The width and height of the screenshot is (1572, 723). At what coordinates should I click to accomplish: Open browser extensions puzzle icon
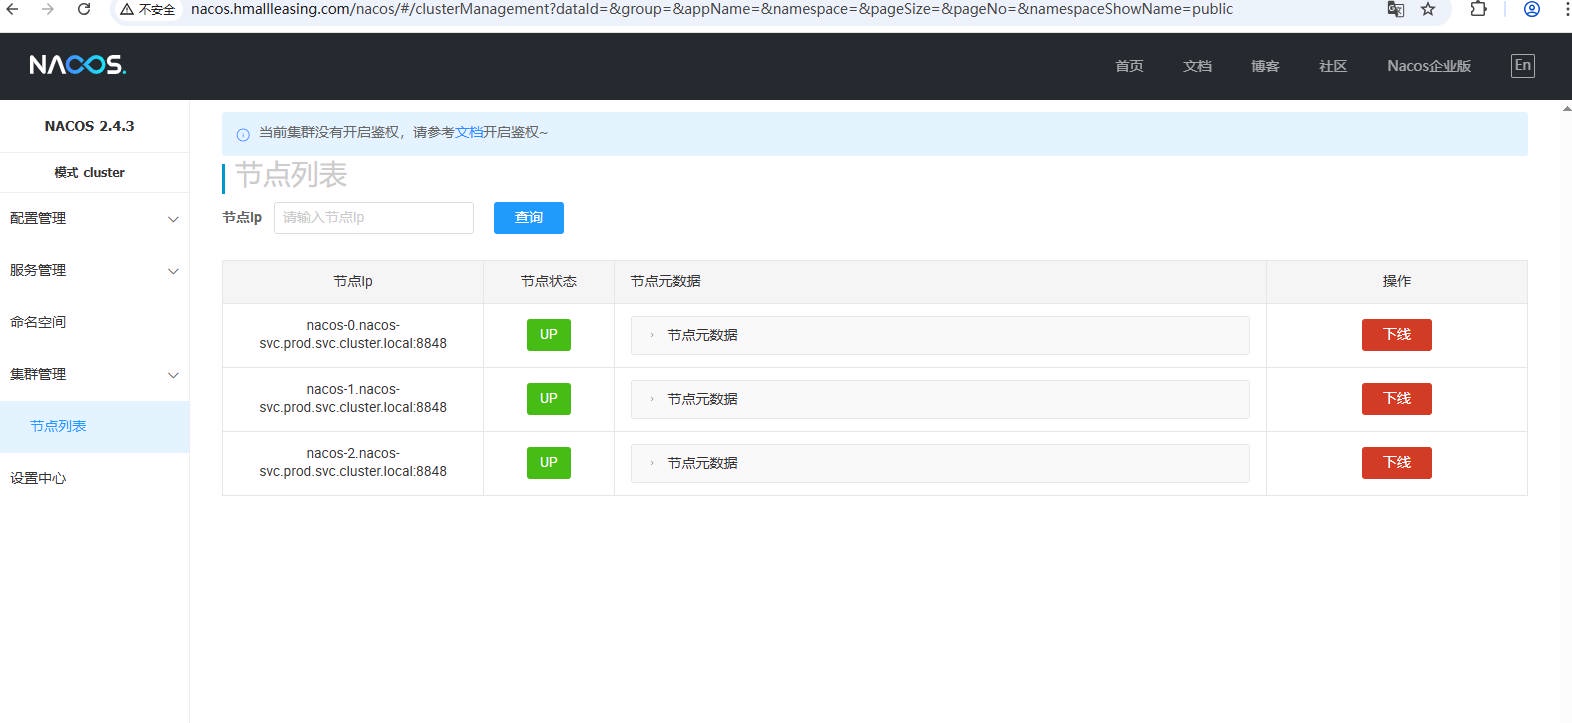pos(1478,9)
